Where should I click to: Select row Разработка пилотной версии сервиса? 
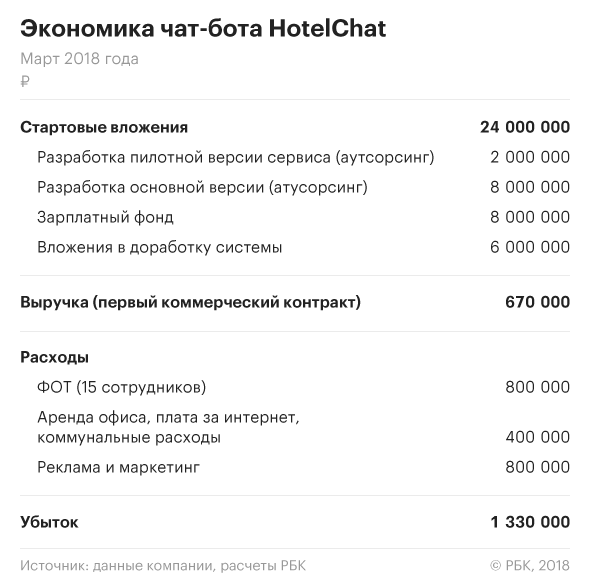(x=295, y=157)
